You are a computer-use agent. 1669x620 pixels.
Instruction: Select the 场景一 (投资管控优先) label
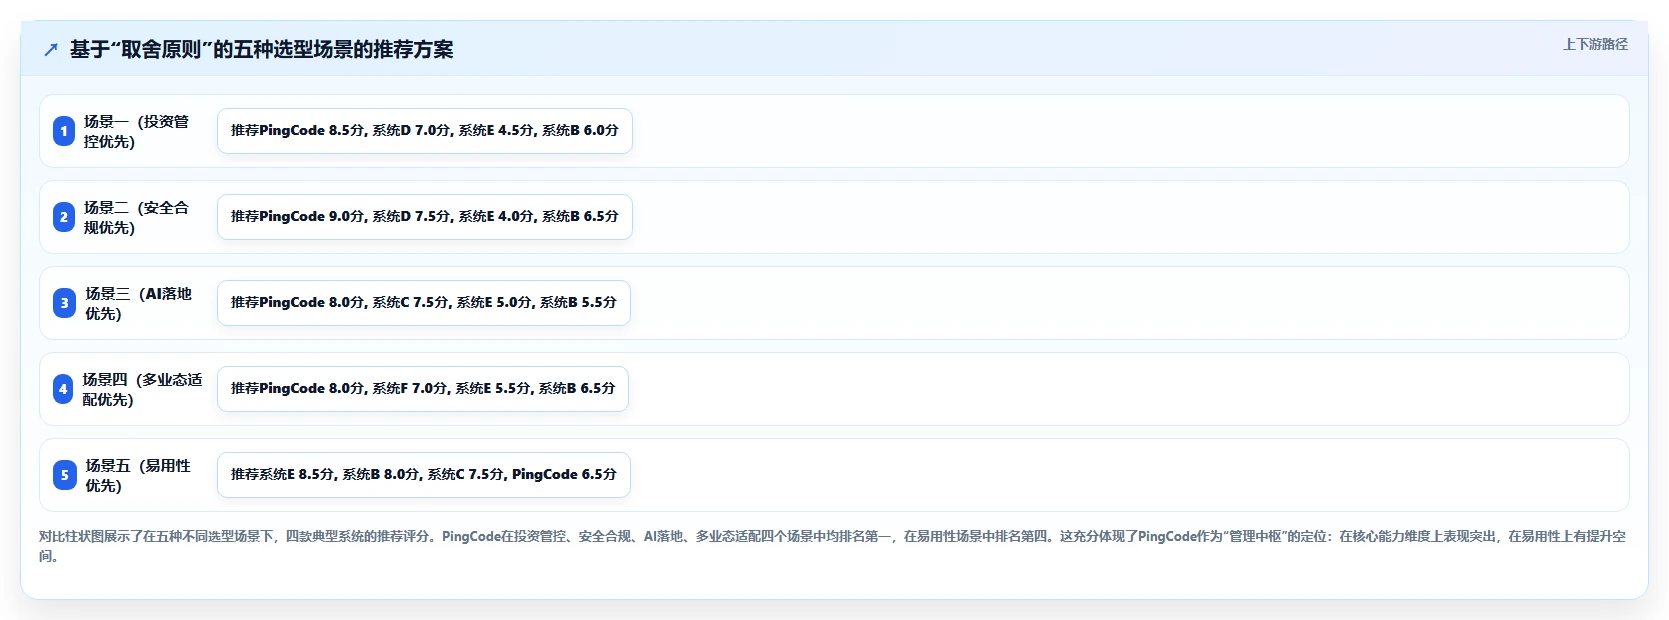click(136, 131)
